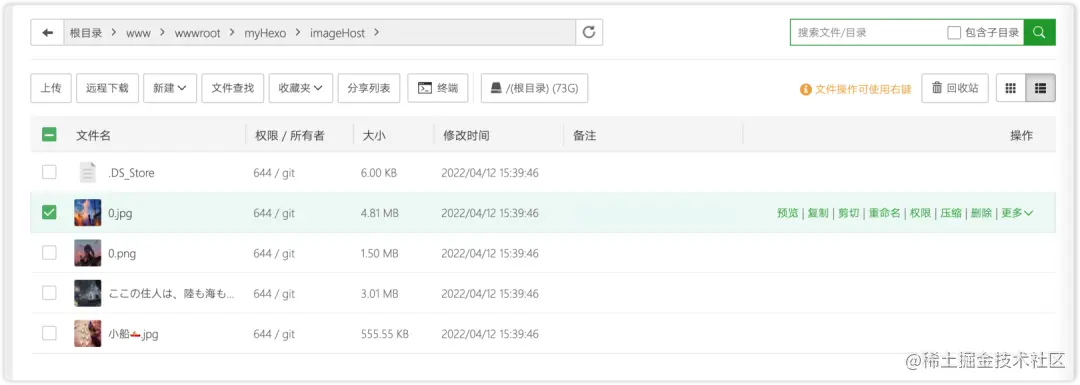
Task: Click 复制 for 0.jpg
Action: click(818, 213)
